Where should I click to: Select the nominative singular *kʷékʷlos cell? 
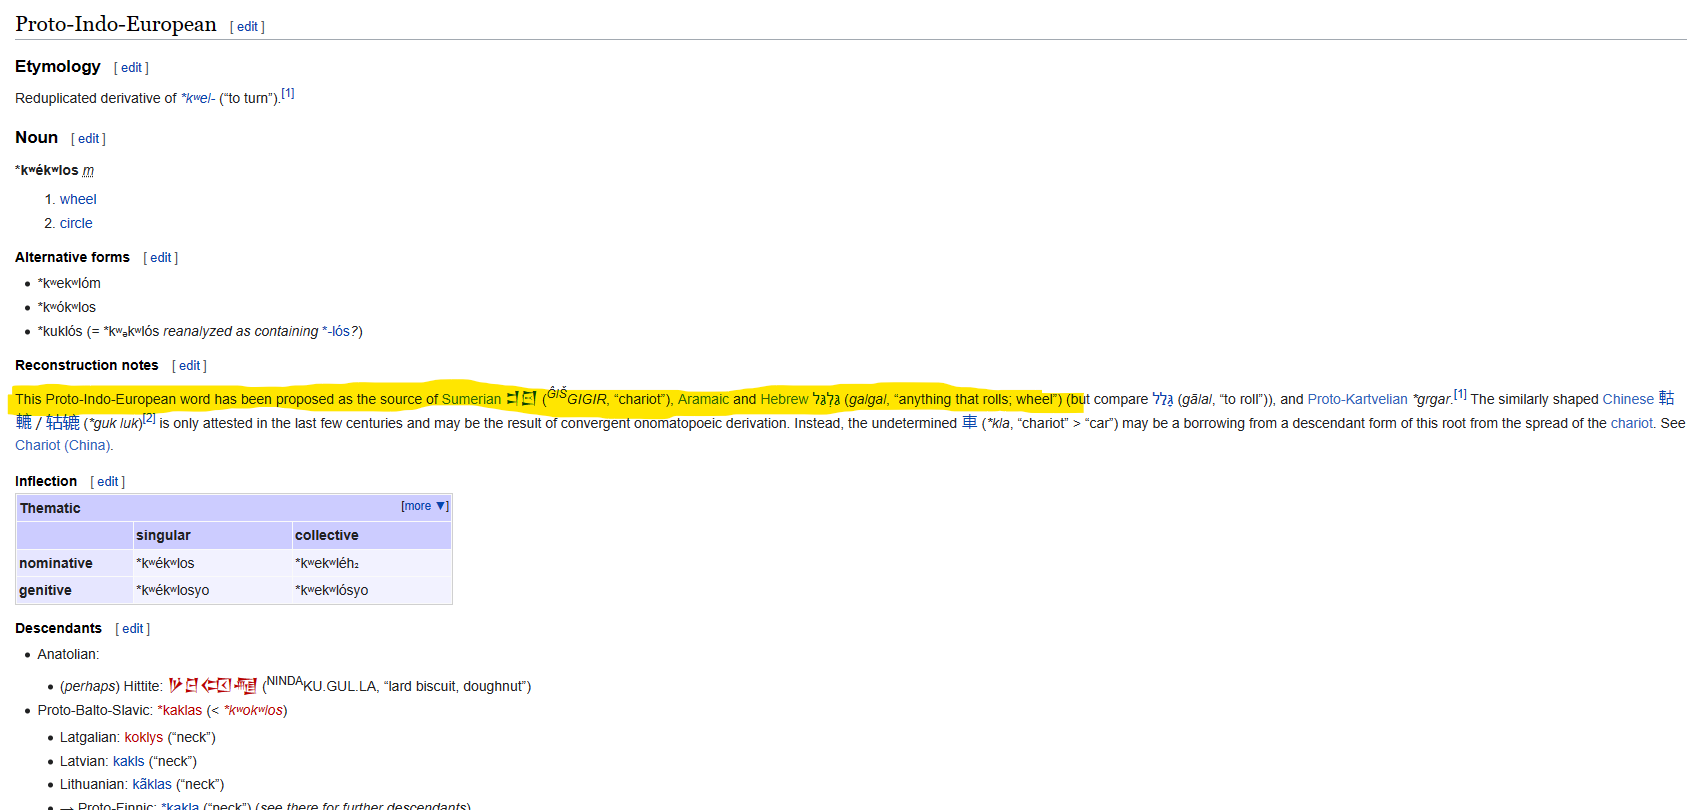212,563
